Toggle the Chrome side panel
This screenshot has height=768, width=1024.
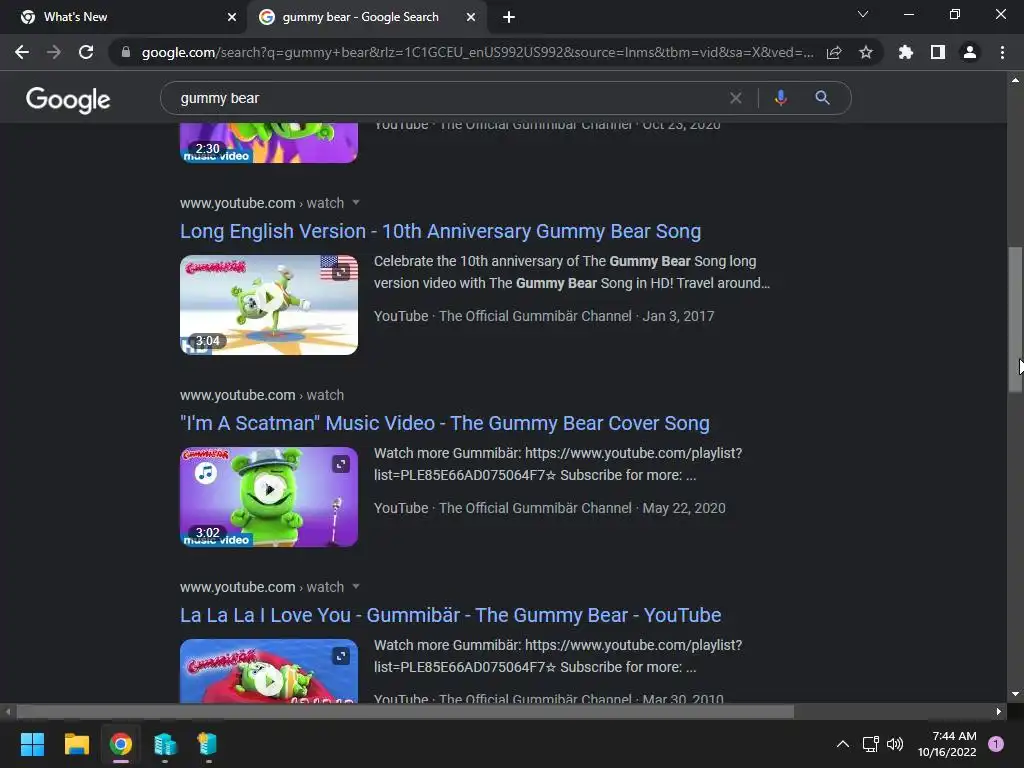(938, 52)
